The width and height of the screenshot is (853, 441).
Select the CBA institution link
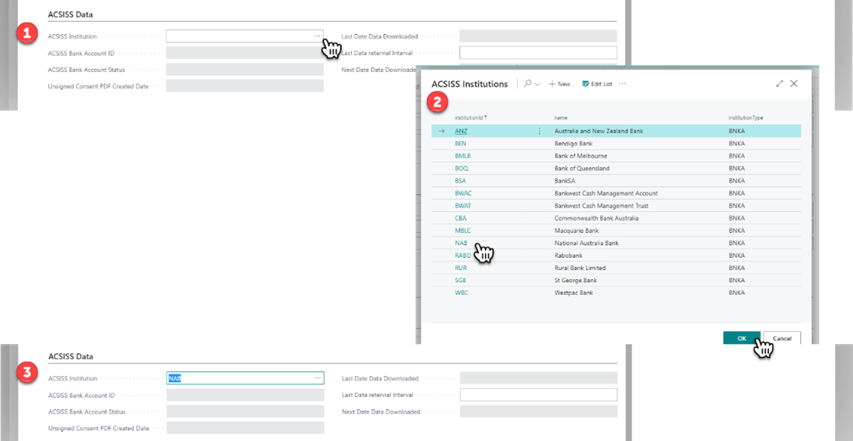(461, 218)
